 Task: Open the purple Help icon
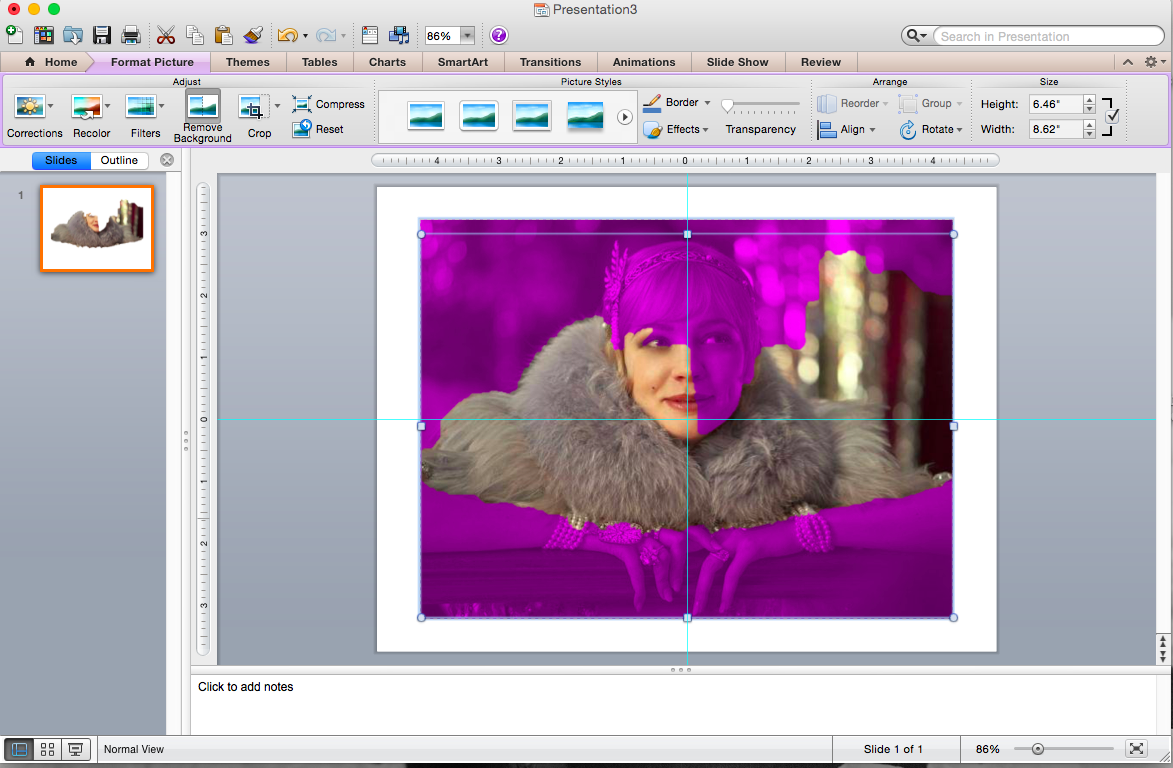click(x=498, y=35)
